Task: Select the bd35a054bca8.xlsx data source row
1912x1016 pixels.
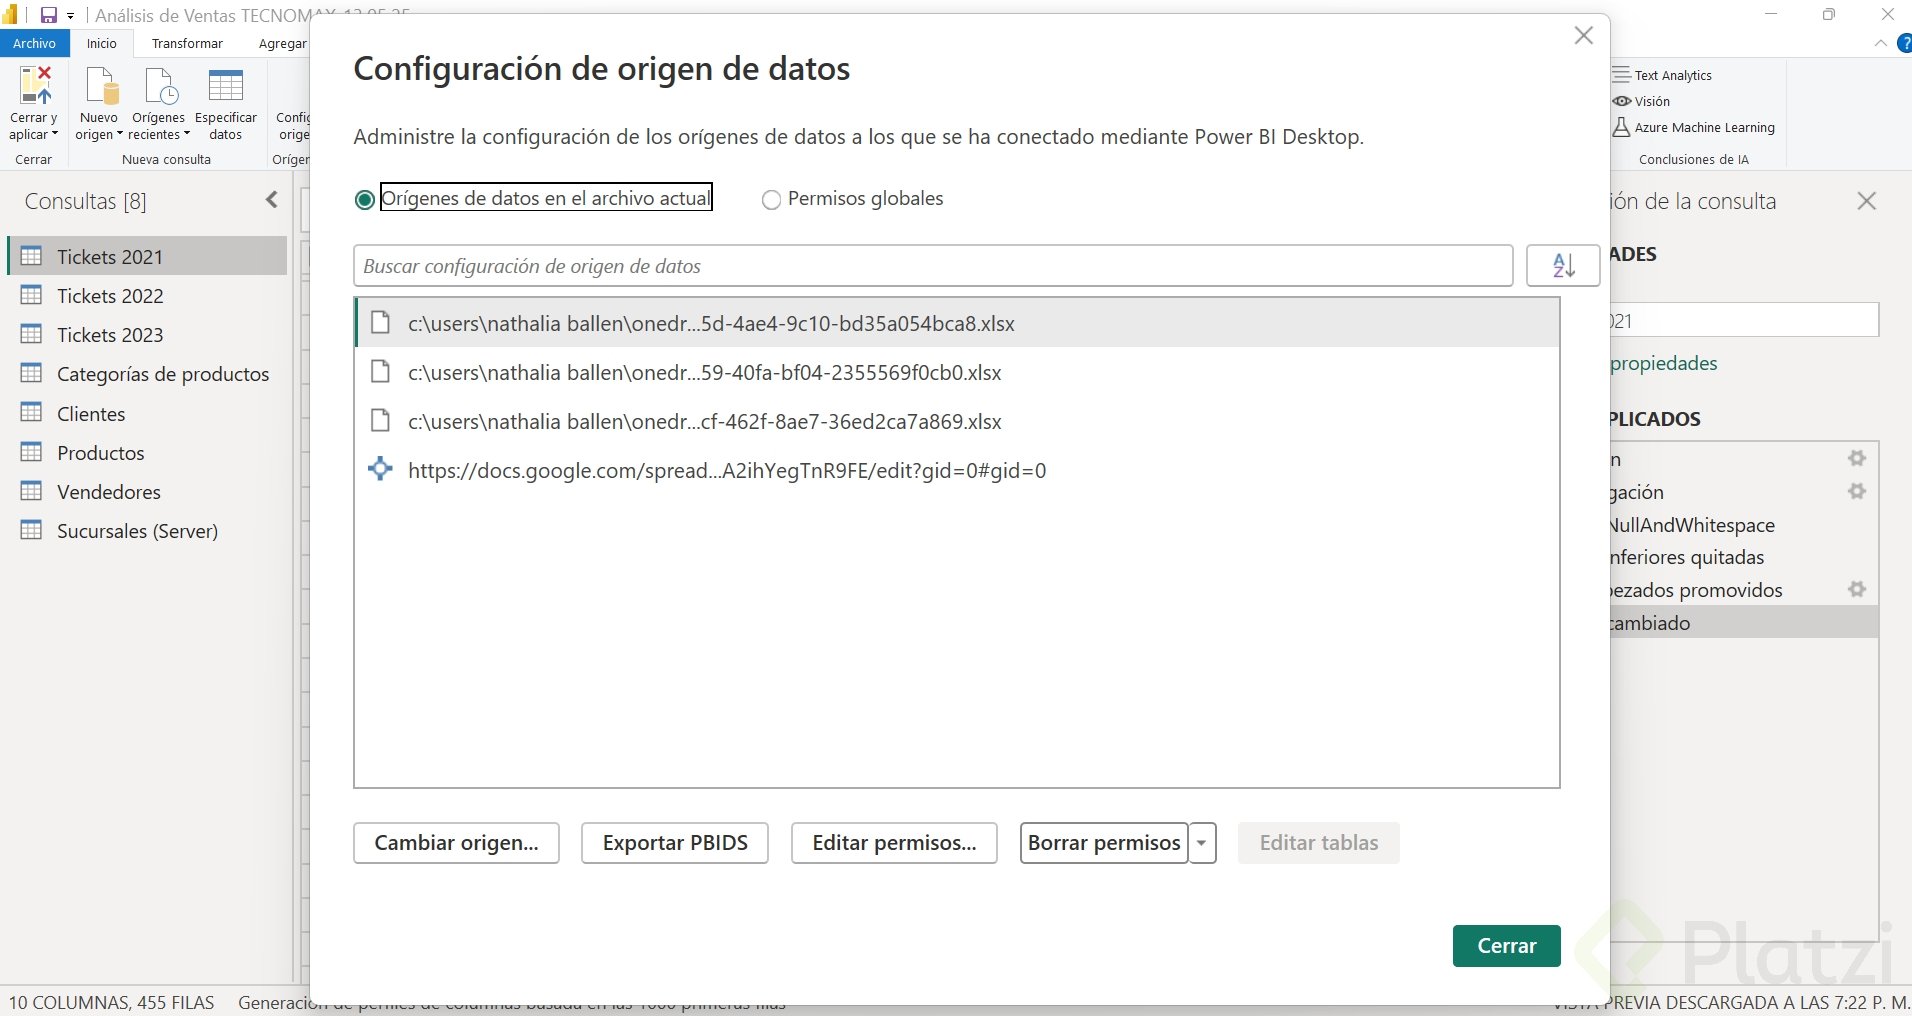Action: tap(957, 323)
